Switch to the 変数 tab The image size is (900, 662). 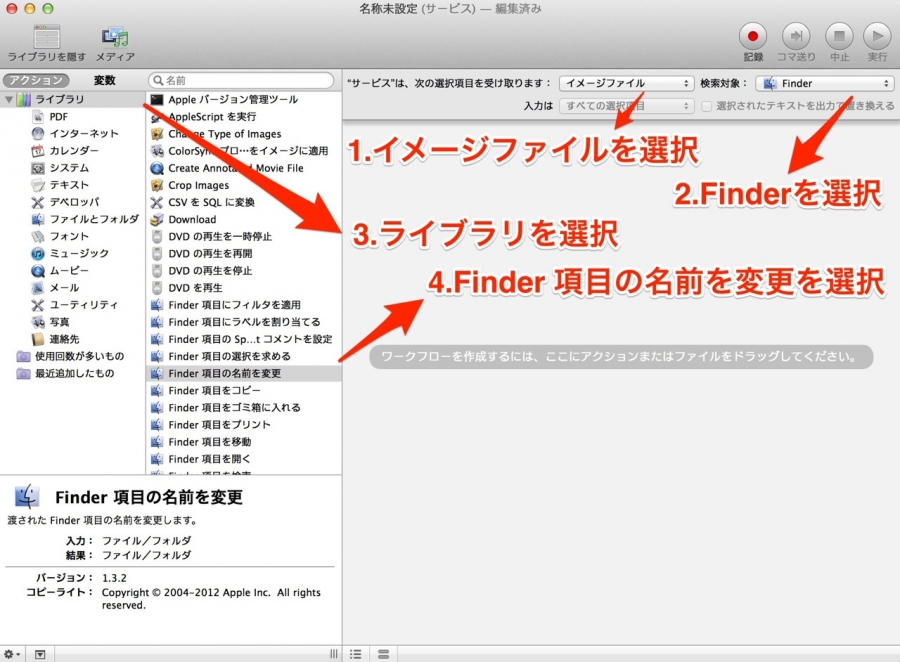point(104,80)
